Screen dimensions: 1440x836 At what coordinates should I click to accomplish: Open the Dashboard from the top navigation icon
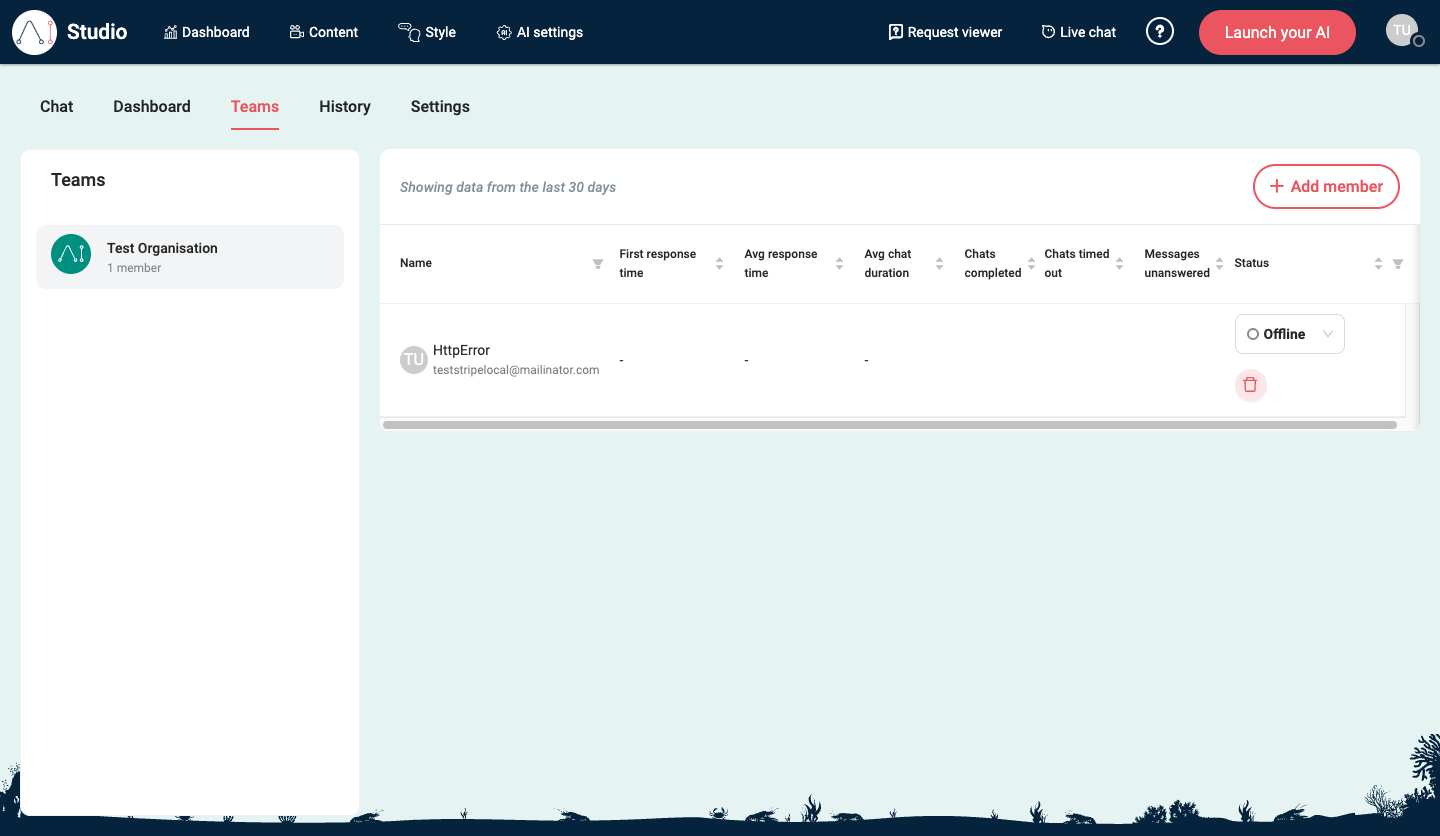tap(172, 31)
